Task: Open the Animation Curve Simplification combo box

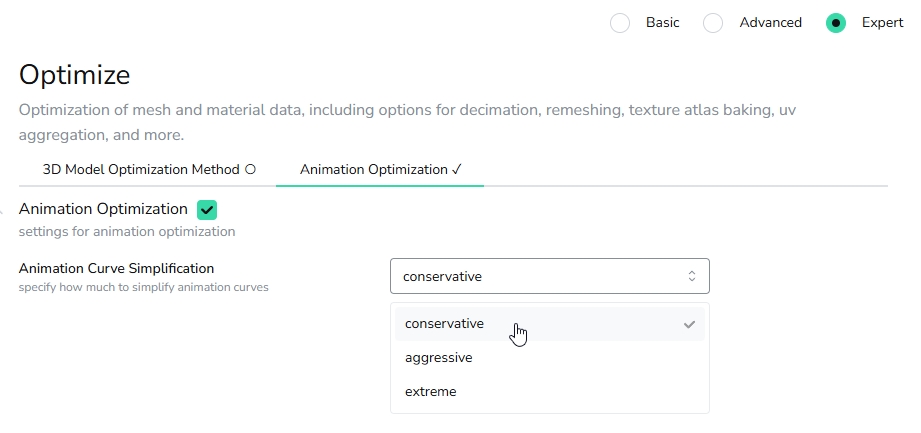Action: point(550,276)
